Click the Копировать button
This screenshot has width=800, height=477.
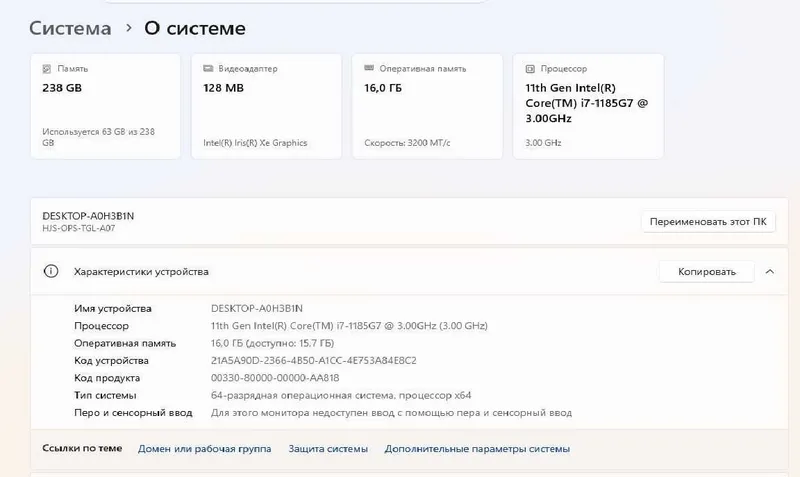(707, 272)
